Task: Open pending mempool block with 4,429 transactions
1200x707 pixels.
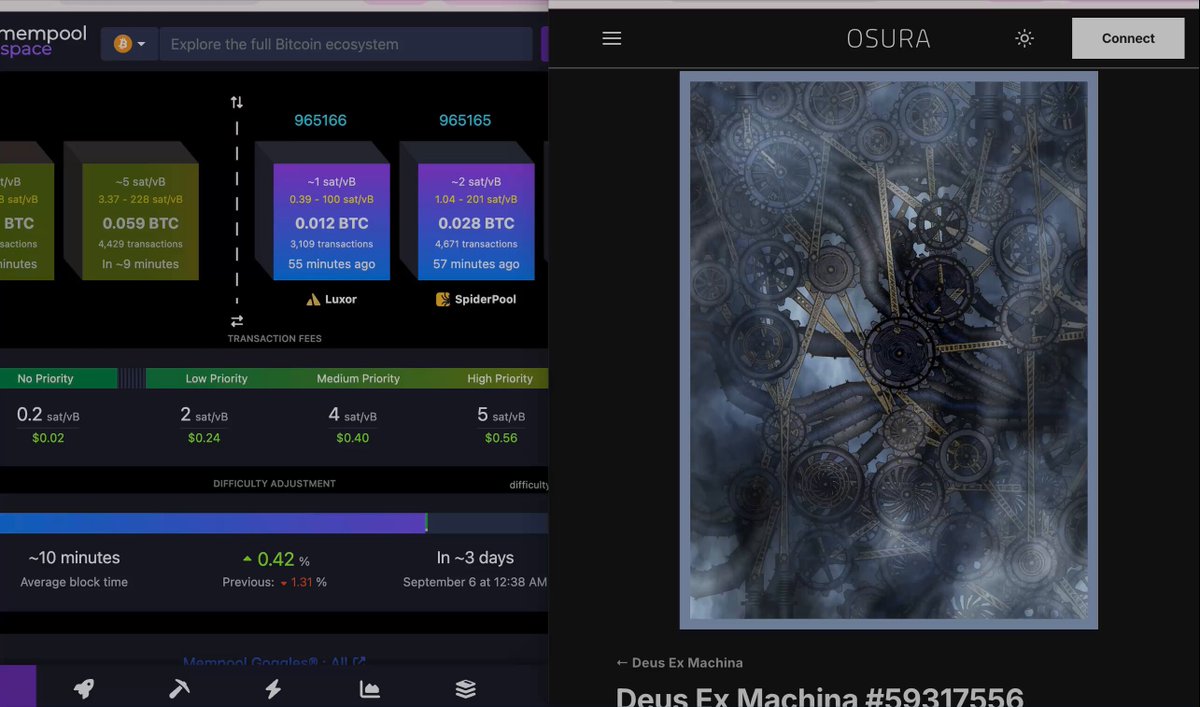Action: tap(140, 222)
